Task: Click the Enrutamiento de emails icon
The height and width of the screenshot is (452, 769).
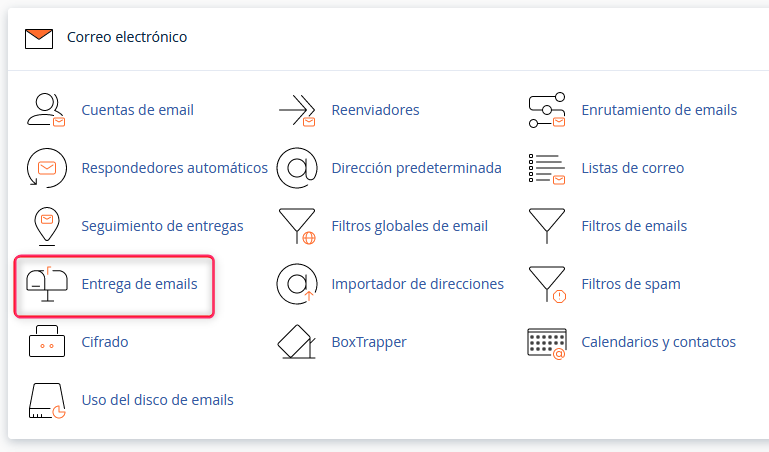Action: pos(547,110)
